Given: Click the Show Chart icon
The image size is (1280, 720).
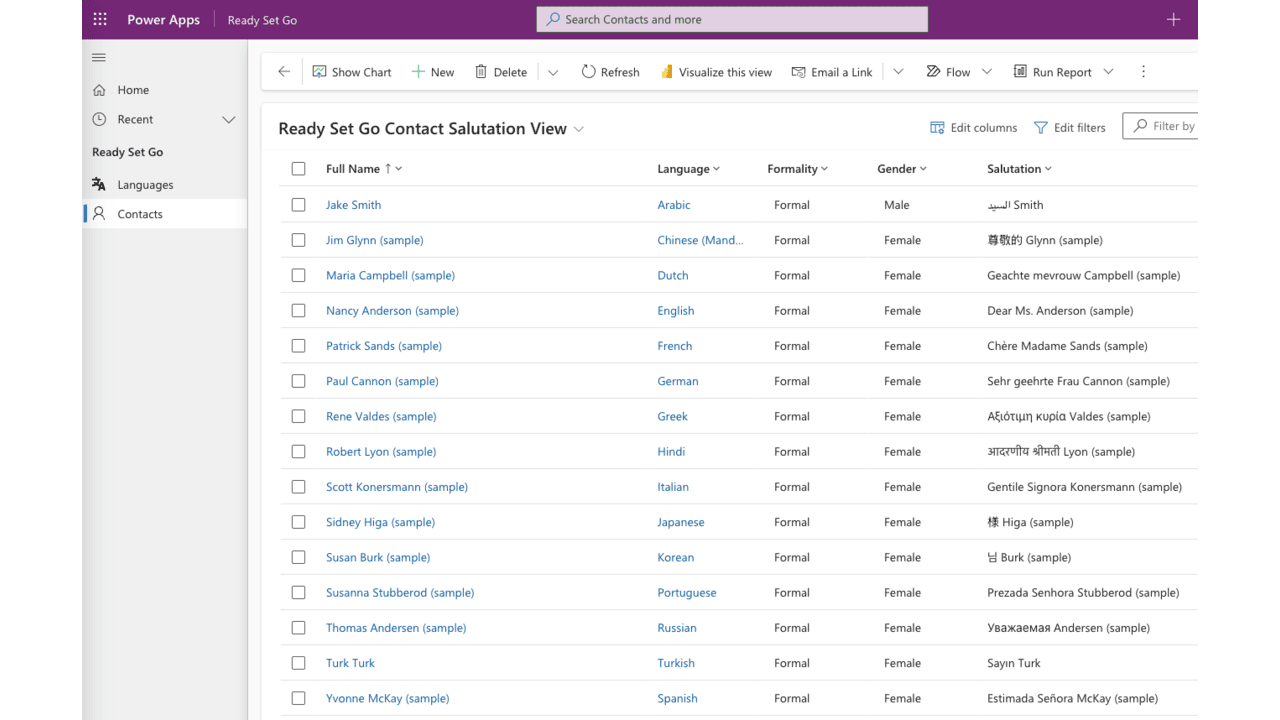Looking at the screenshot, I should pos(319,71).
